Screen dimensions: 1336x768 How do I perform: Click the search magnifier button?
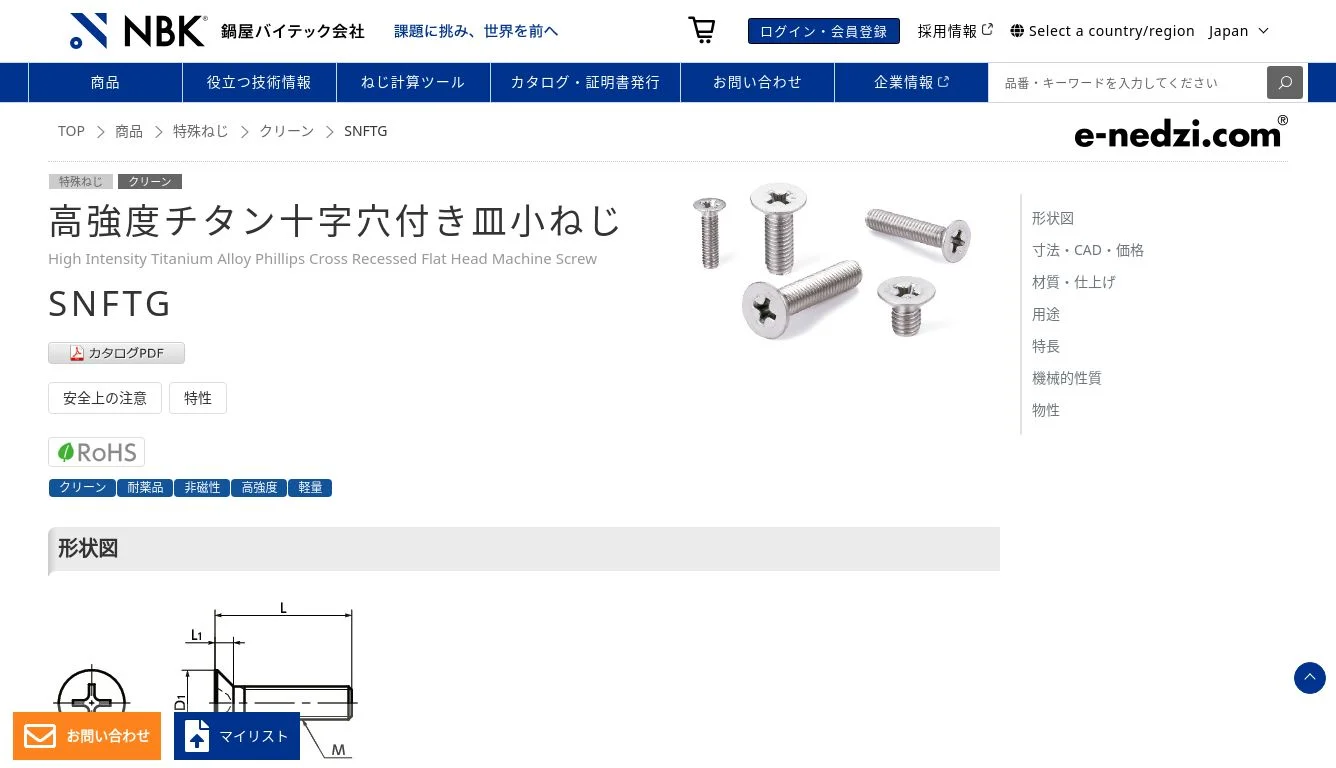(x=1285, y=82)
